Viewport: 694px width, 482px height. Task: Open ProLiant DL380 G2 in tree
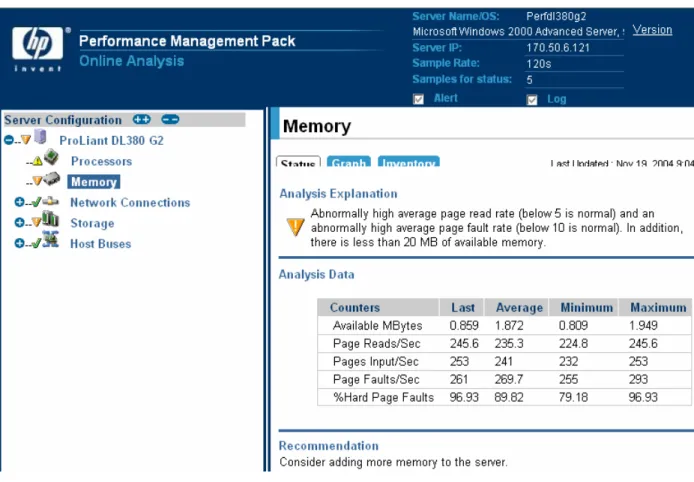(x=112, y=141)
